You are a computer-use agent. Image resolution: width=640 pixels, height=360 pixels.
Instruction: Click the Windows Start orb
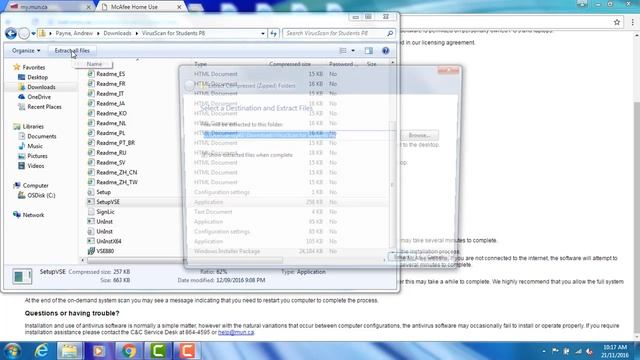click(12, 351)
